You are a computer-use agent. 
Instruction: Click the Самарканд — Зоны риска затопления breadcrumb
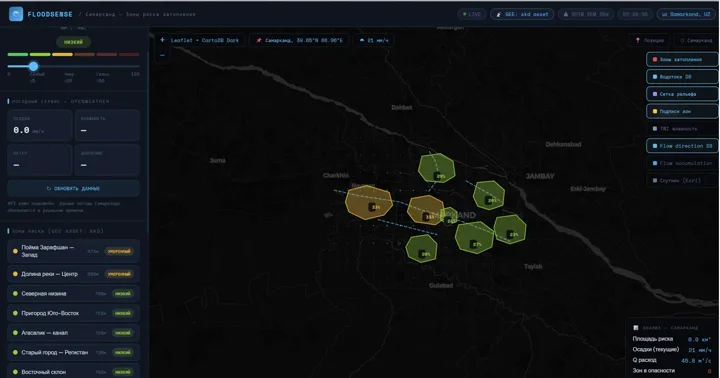pyautogui.click(x=141, y=14)
